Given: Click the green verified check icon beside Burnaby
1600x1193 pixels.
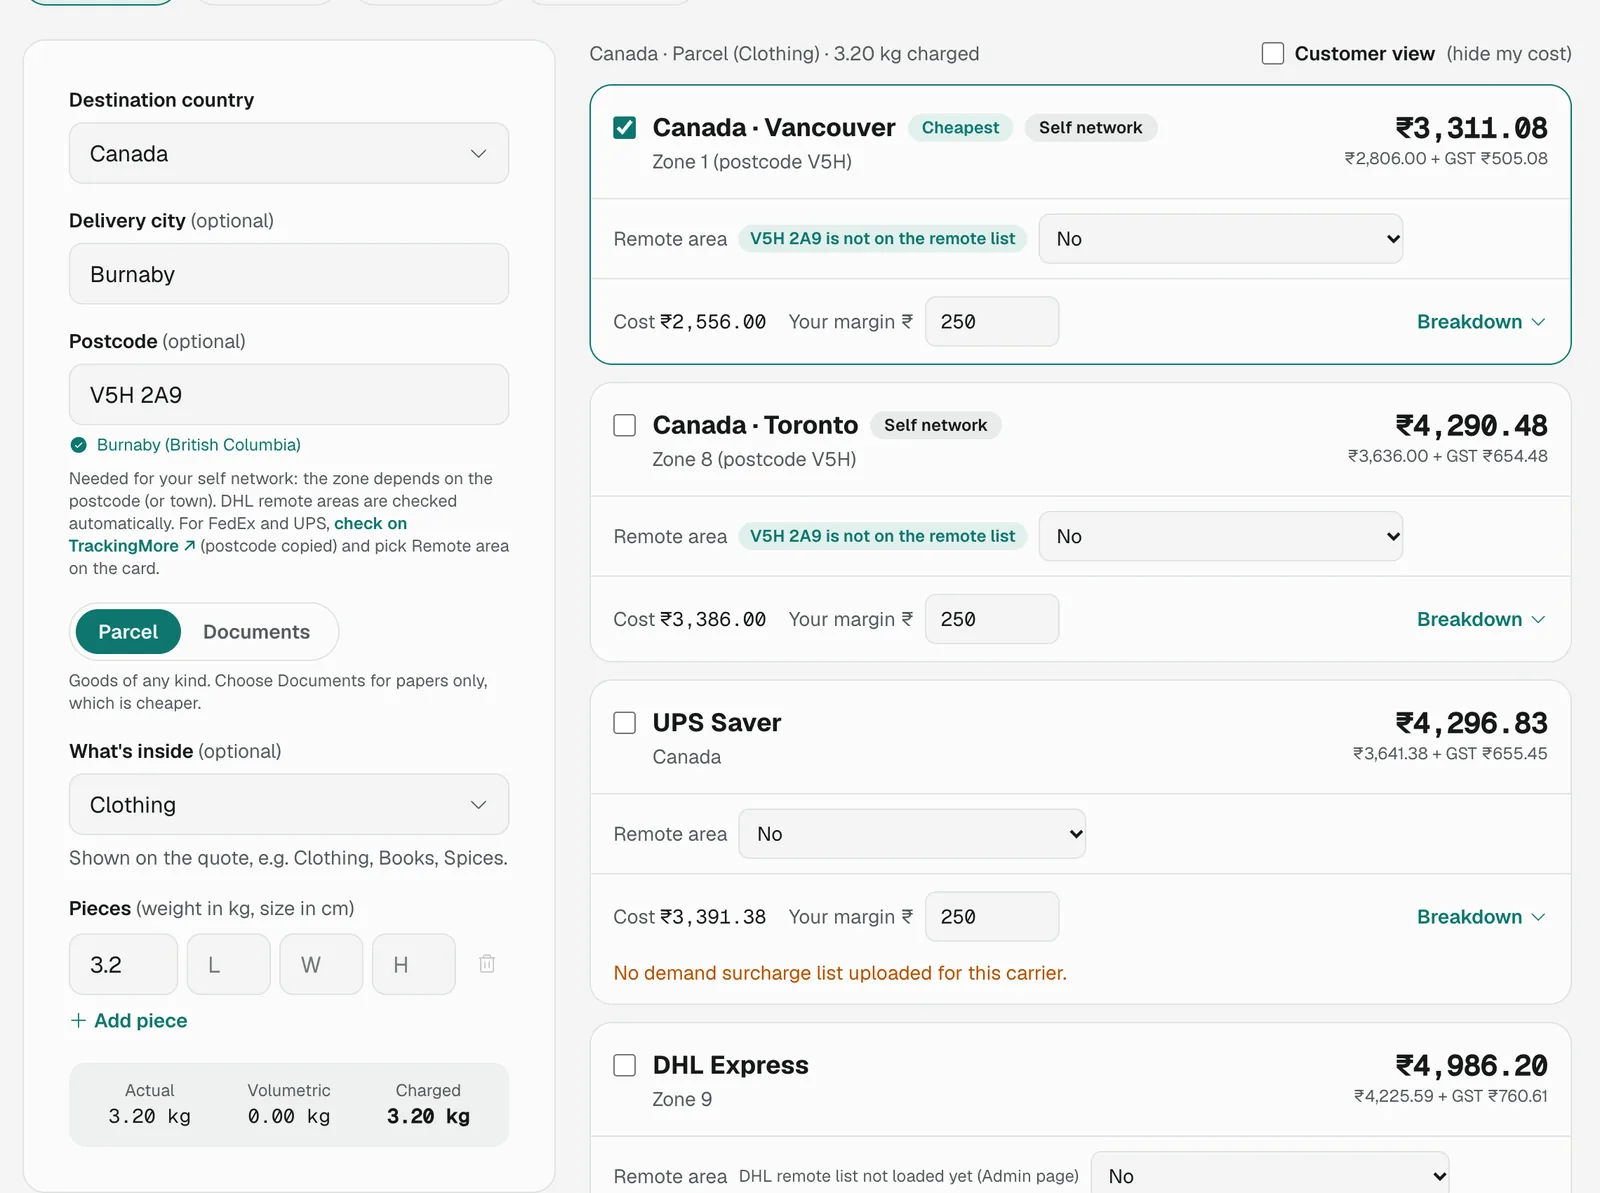Looking at the screenshot, I should pos(78,445).
